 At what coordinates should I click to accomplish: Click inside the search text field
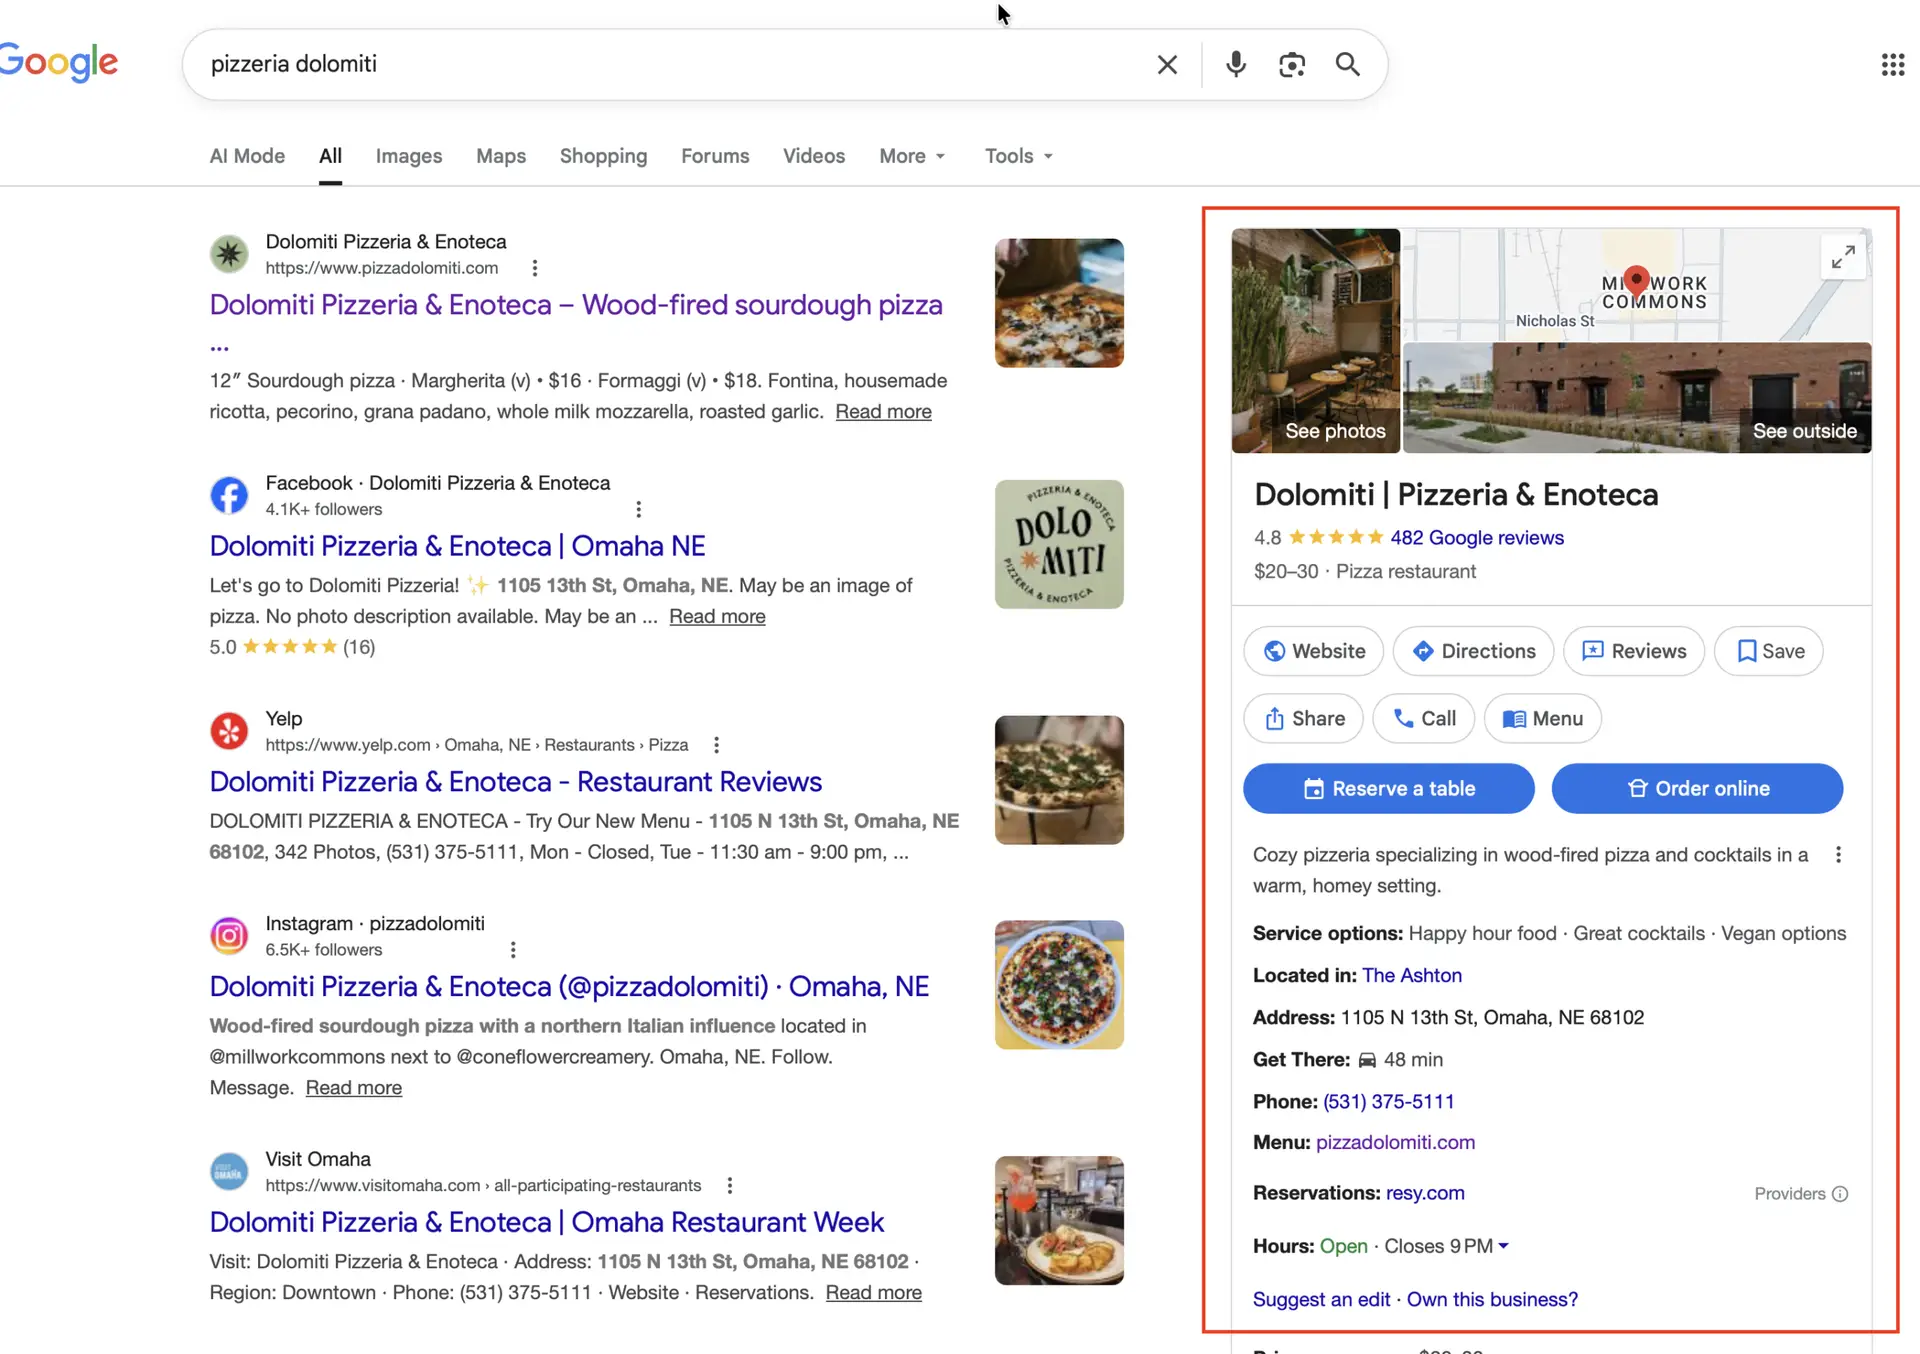point(660,64)
